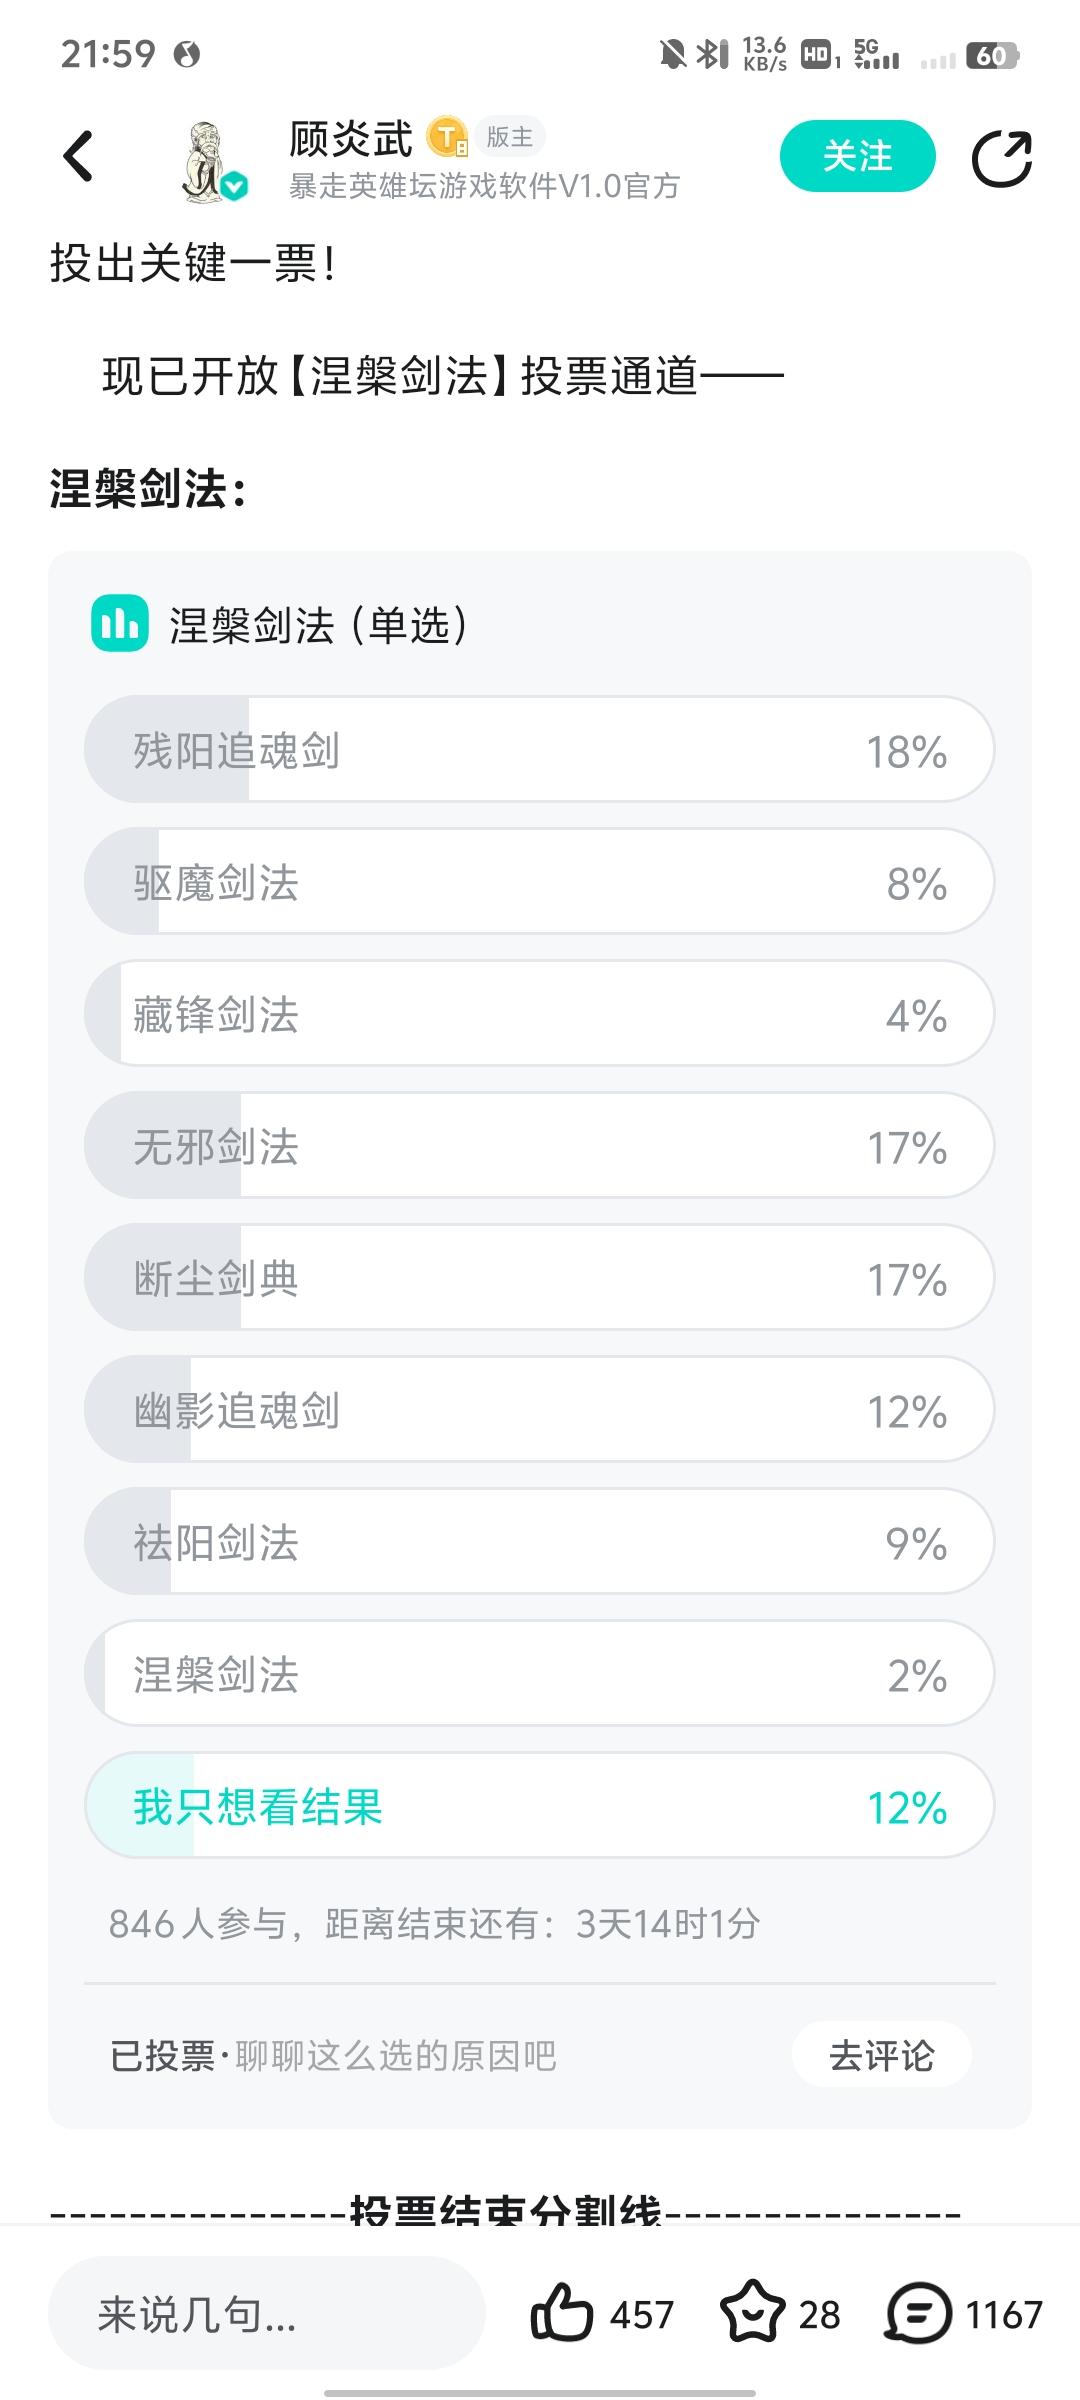Select the 我只想看结果 option

tap(539, 1806)
